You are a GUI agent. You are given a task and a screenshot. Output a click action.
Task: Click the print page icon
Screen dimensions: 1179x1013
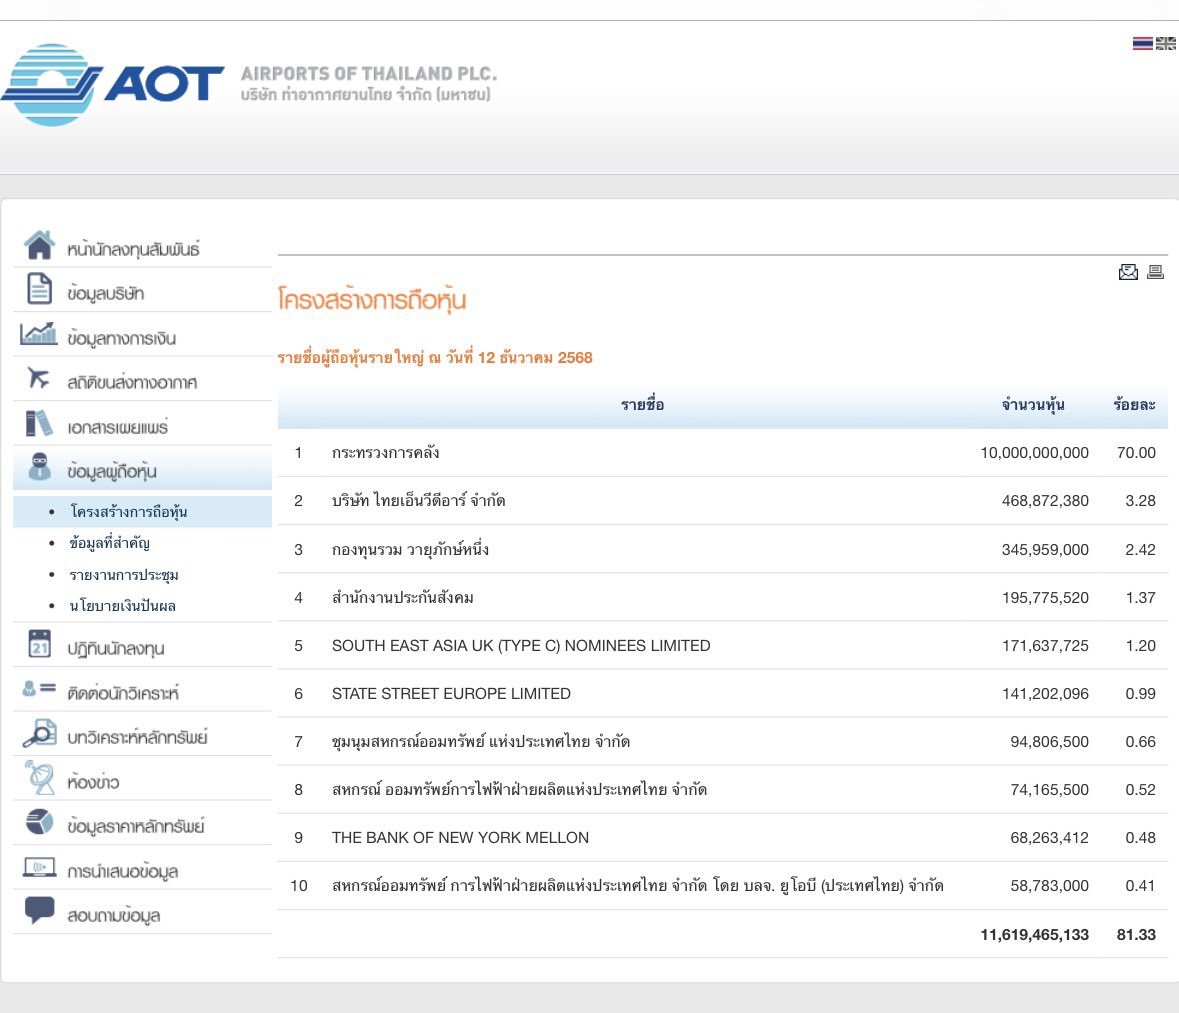1156,272
